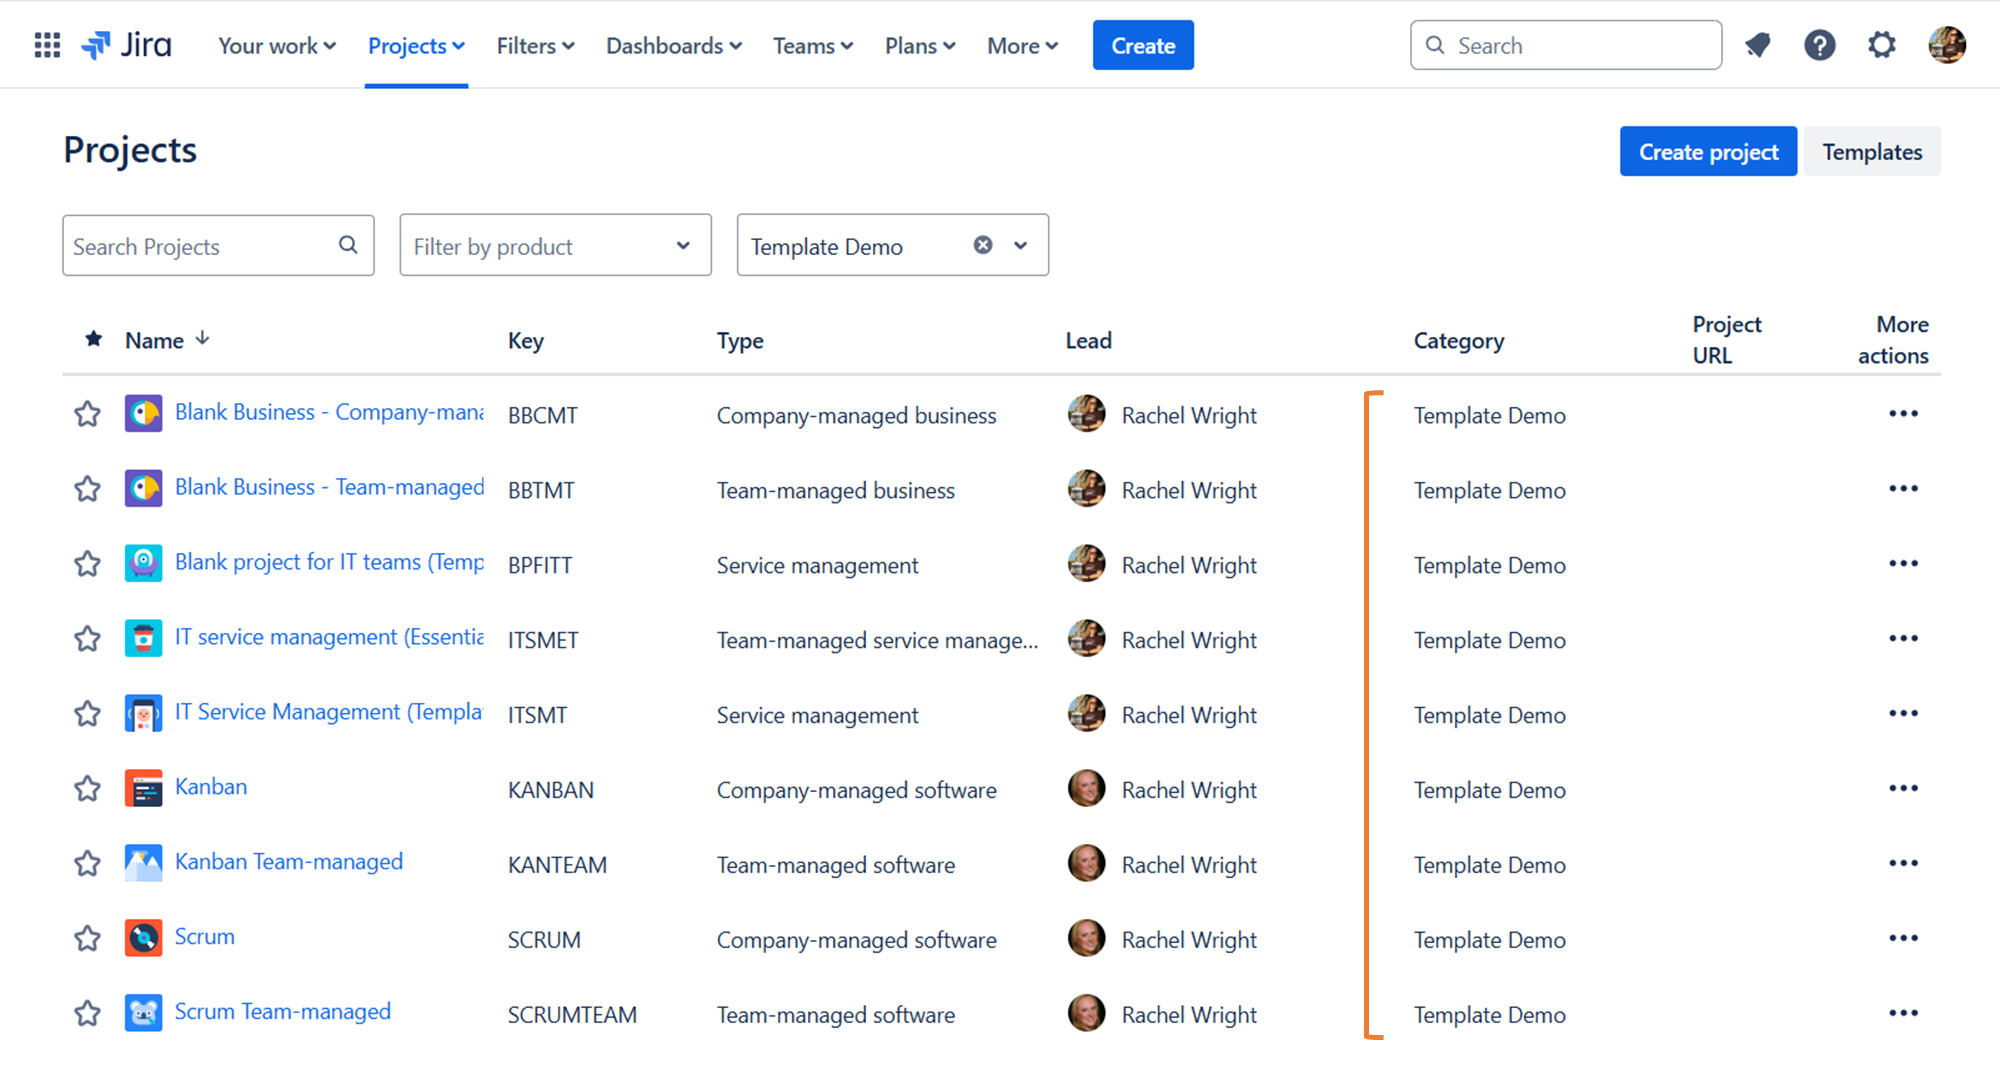Click the Scrum project avatar icon

(143, 937)
